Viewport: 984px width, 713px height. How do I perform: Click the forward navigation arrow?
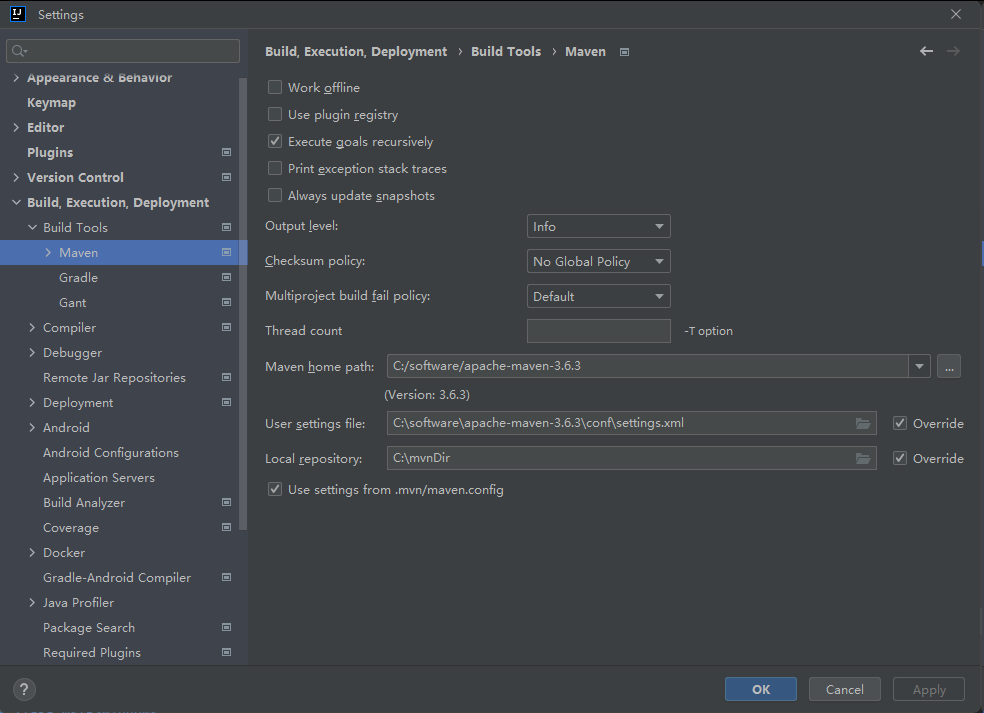click(953, 51)
